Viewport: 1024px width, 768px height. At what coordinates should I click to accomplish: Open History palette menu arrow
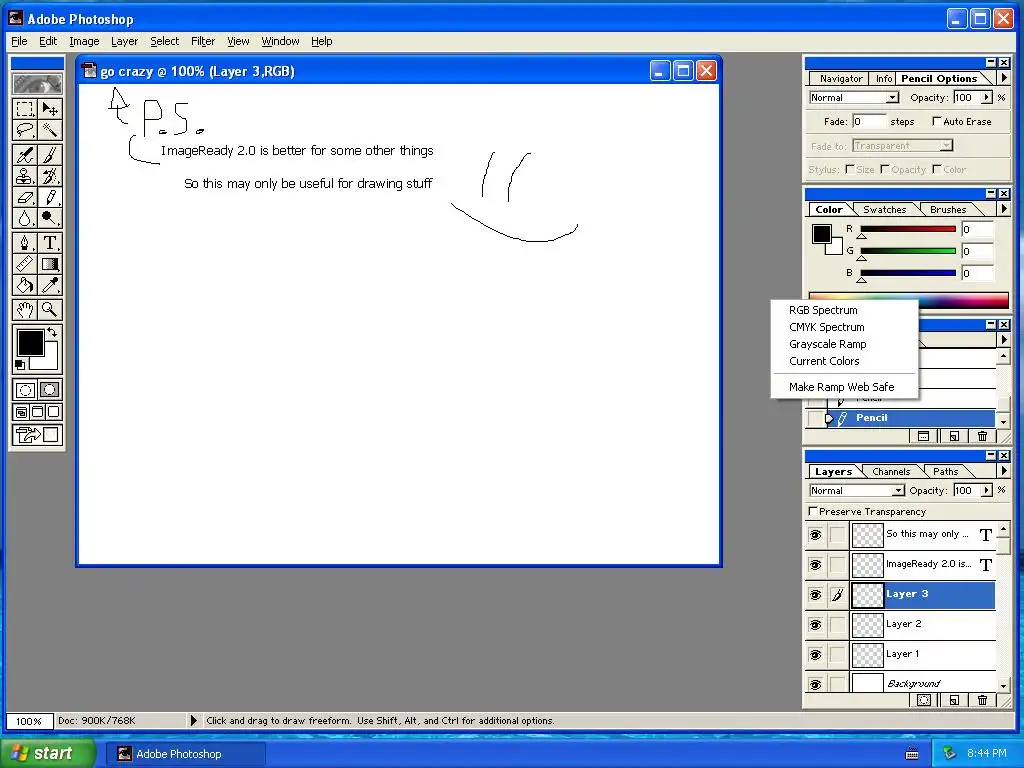1004,340
